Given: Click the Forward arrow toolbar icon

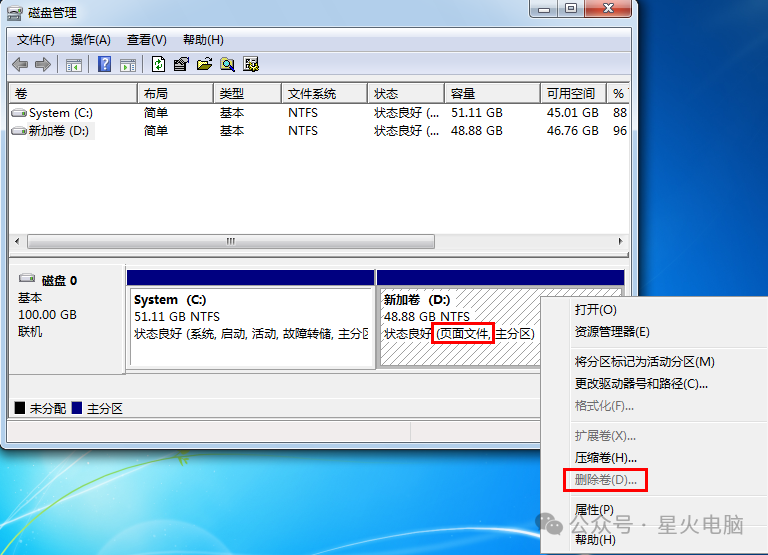Looking at the screenshot, I should [42, 65].
